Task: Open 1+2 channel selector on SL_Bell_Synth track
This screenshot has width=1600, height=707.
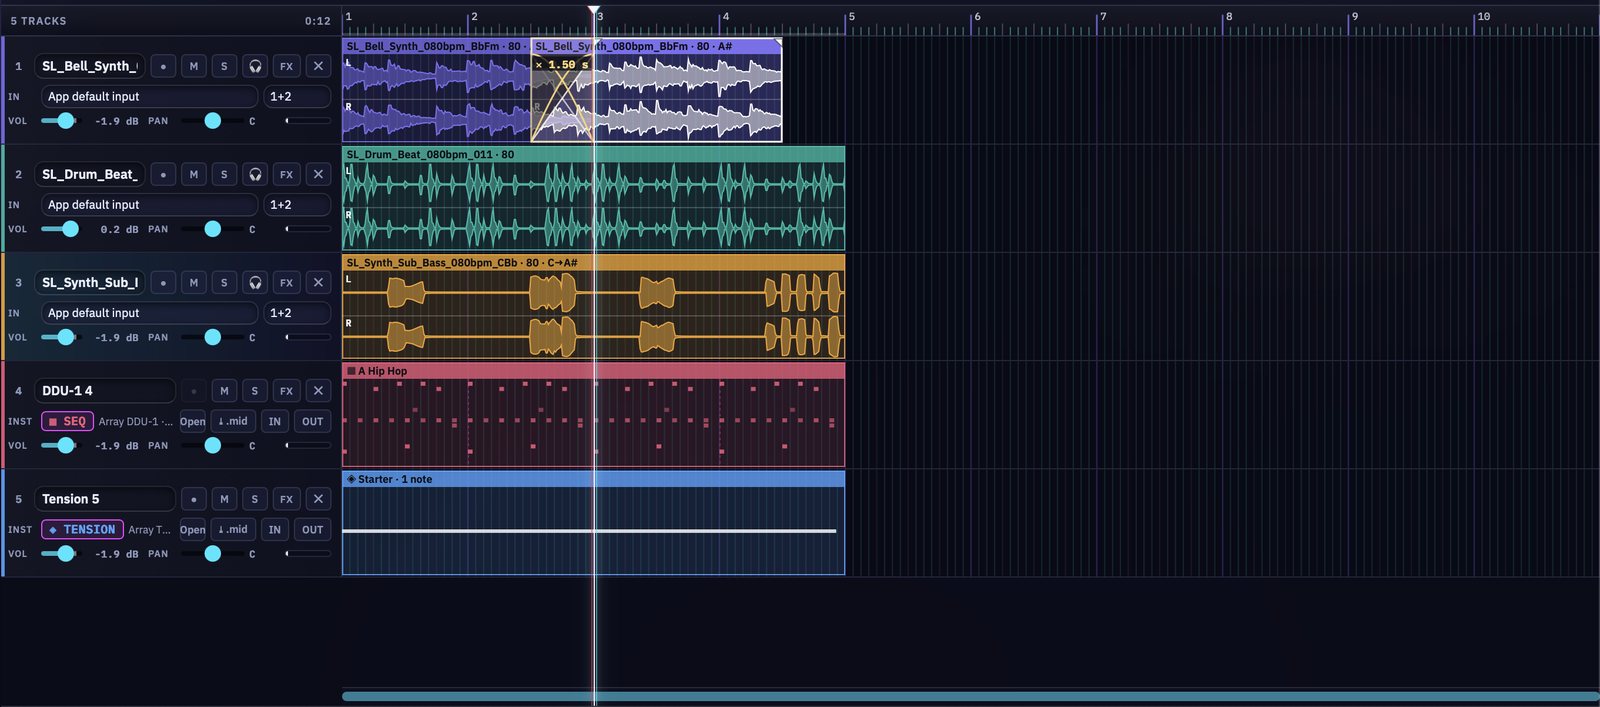Action: click(x=297, y=96)
